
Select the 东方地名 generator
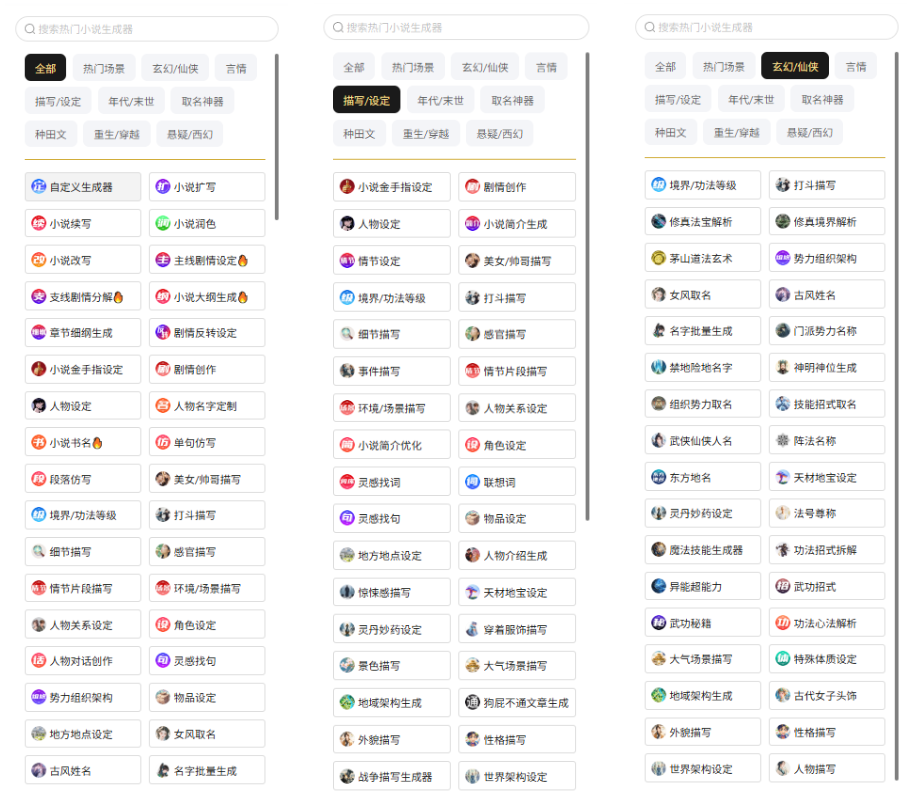(x=703, y=477)
